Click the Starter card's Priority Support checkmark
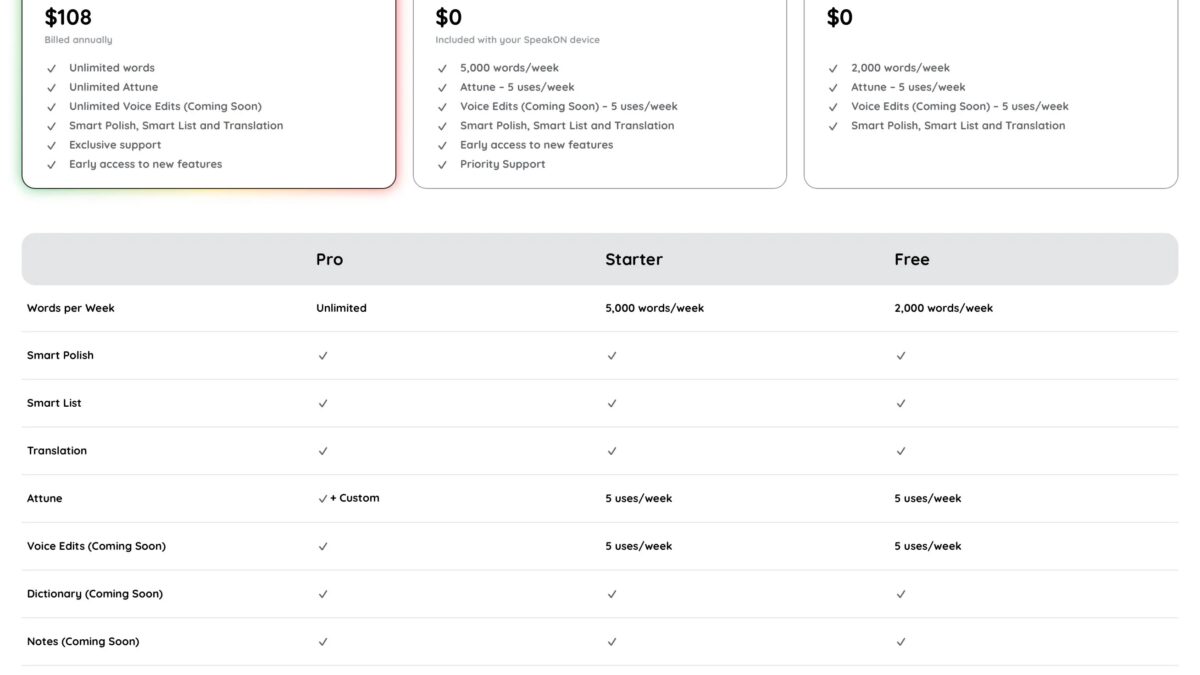The height and width of the screenshot is (675, 1200). [442, 165]
